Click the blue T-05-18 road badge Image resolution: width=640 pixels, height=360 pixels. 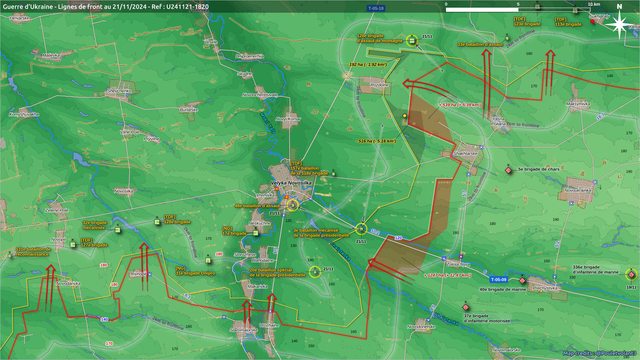click(x=376, y=8)
